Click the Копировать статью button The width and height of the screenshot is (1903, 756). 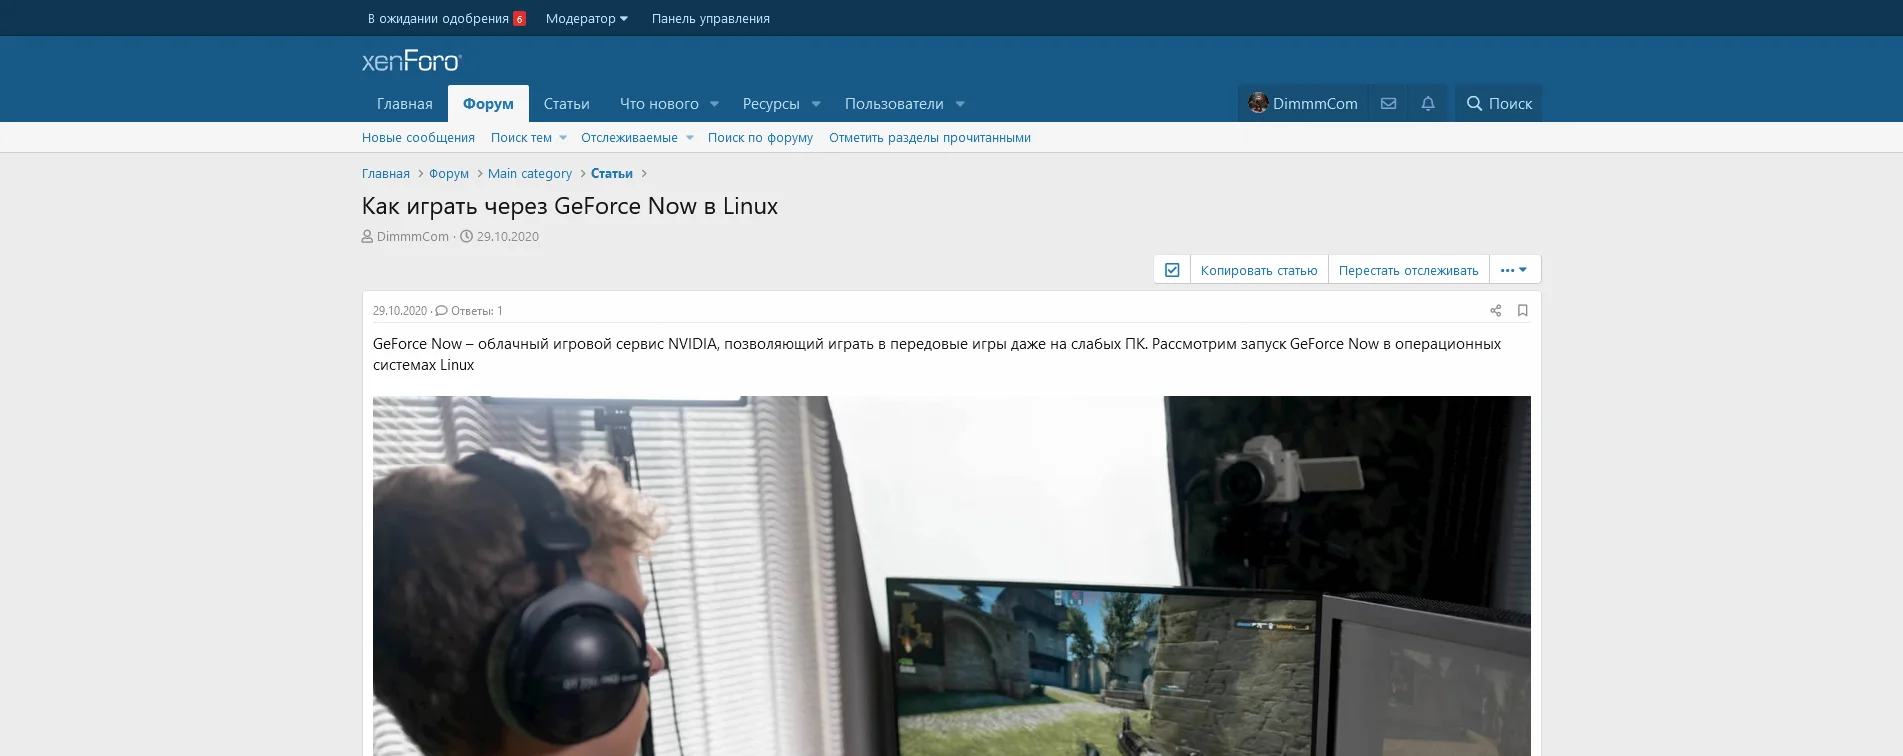1258,270
